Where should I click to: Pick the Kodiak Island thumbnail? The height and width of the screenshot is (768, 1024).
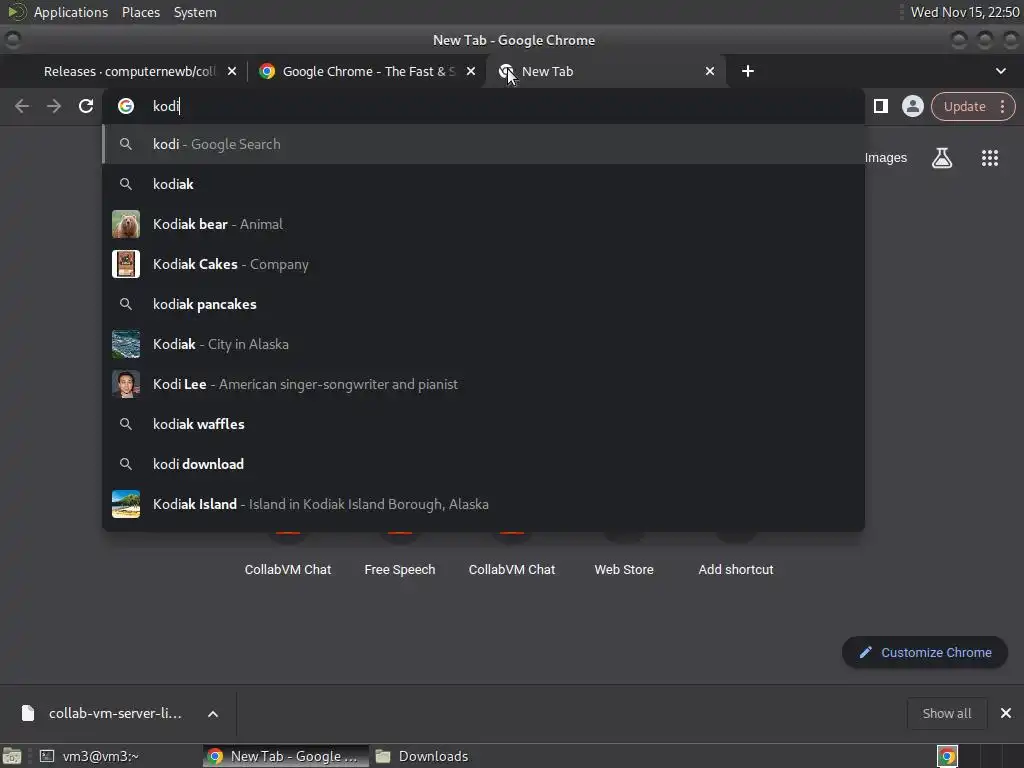(126, 504)
